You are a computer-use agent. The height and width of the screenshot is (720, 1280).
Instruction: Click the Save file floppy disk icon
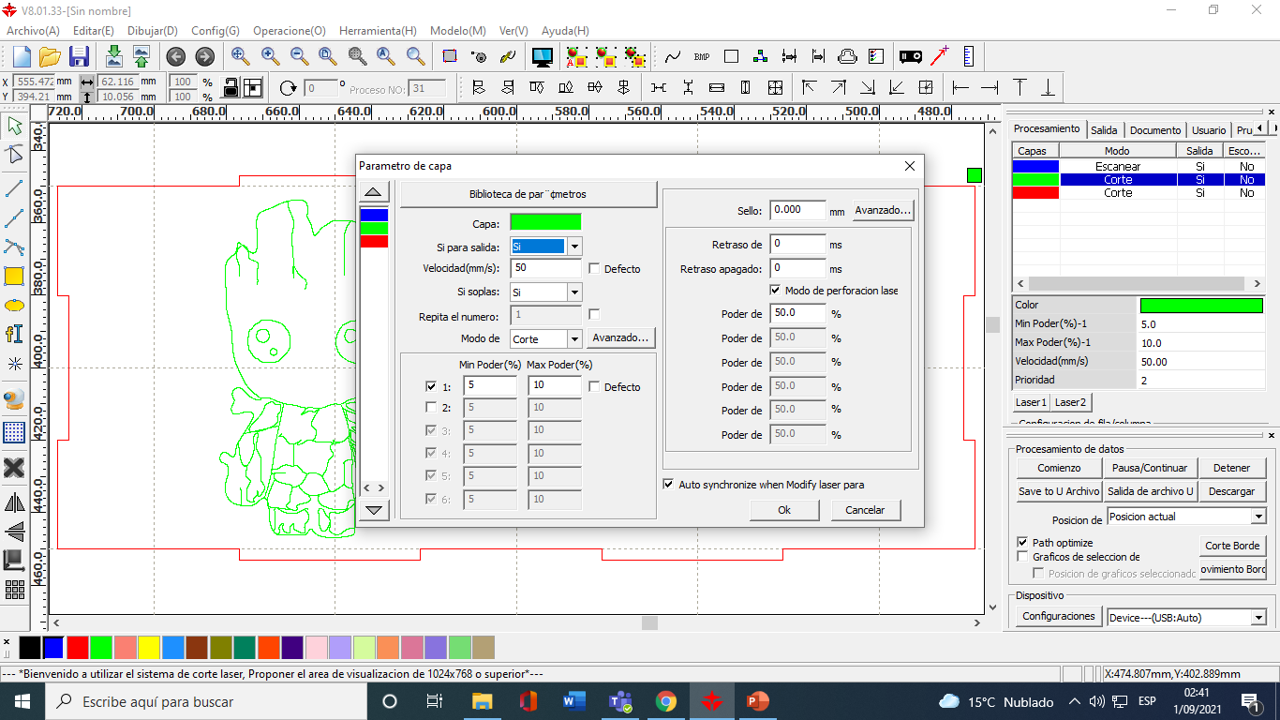click(79, 57)
